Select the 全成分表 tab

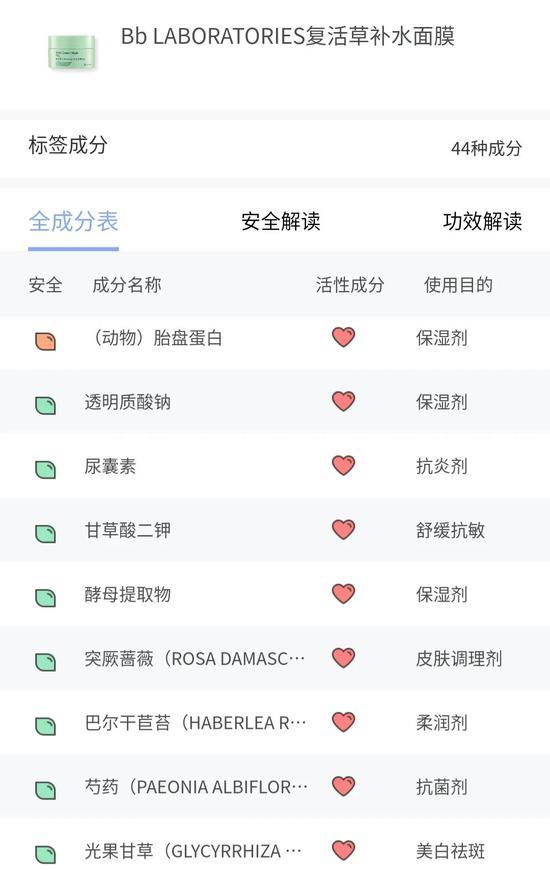(73, 221)
